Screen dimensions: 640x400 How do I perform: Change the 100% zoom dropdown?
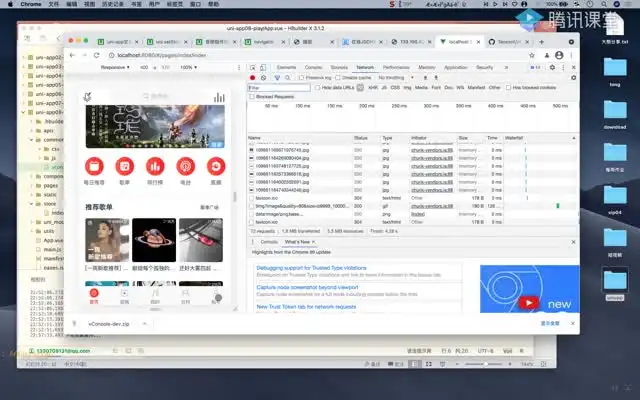(188, 67)
